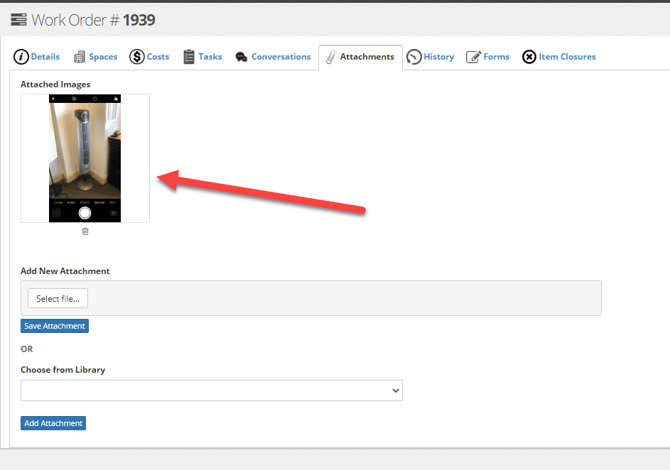Click the clock icon for History
The image size is (670, 470).
414,57
